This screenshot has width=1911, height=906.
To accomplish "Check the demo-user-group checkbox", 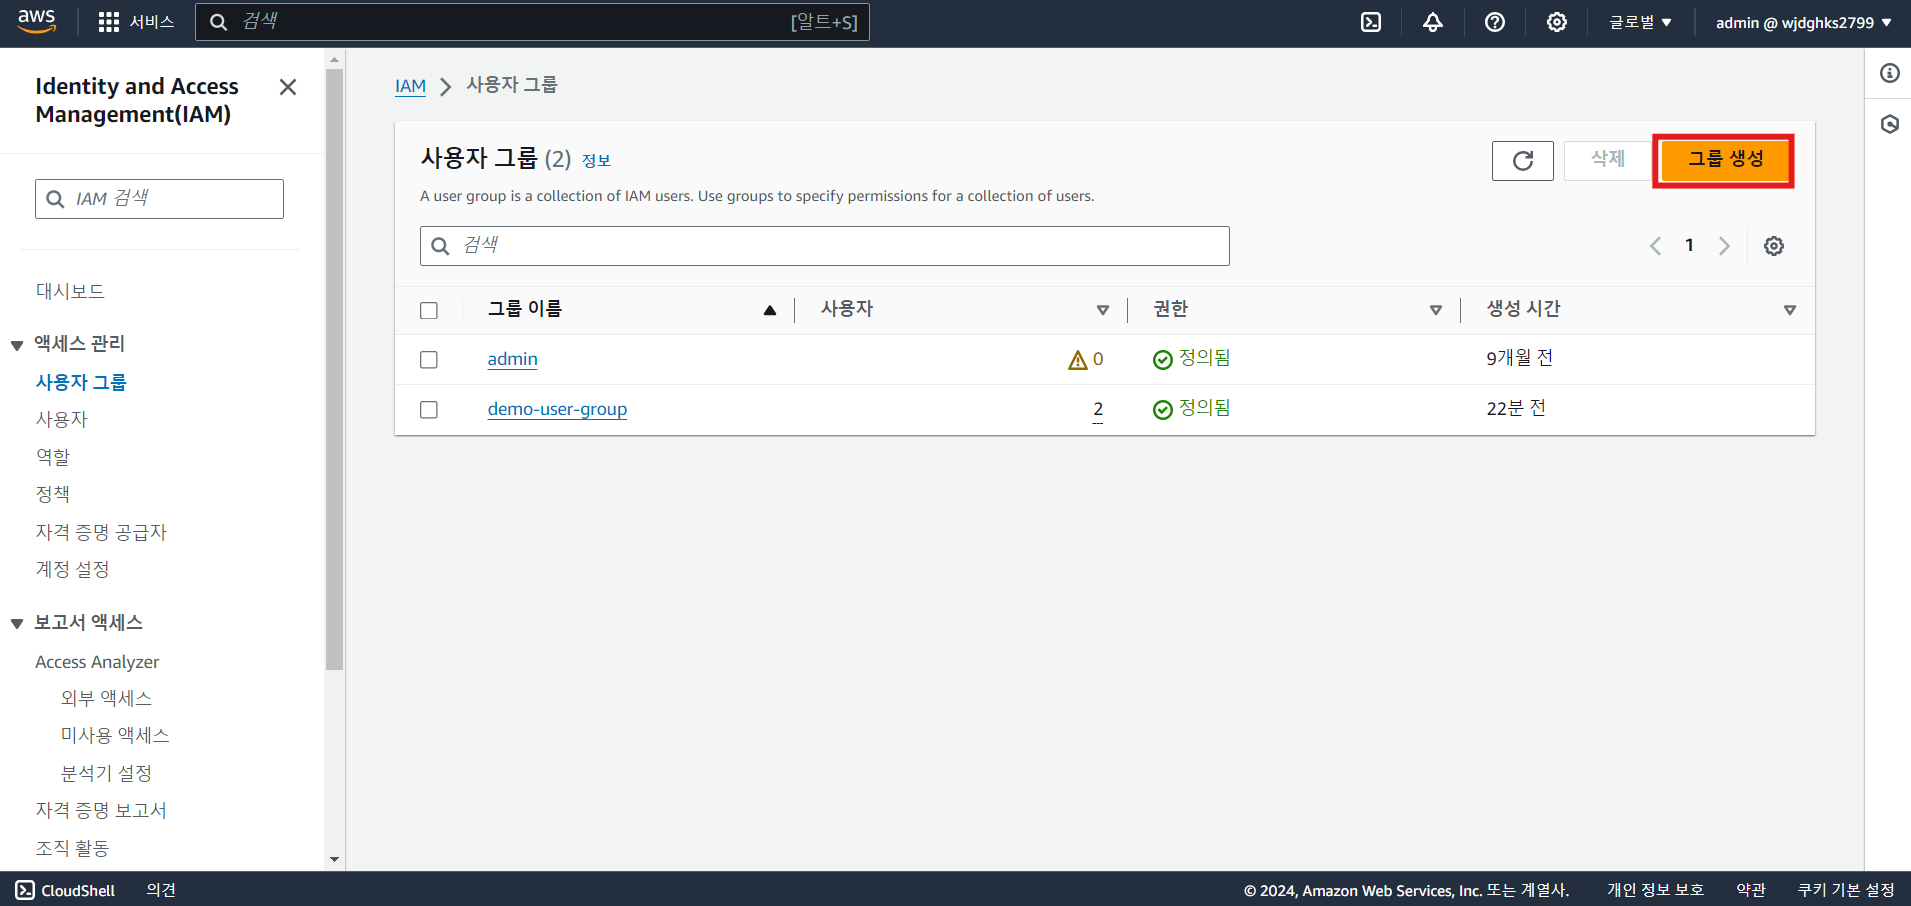I will pos(429,410).
